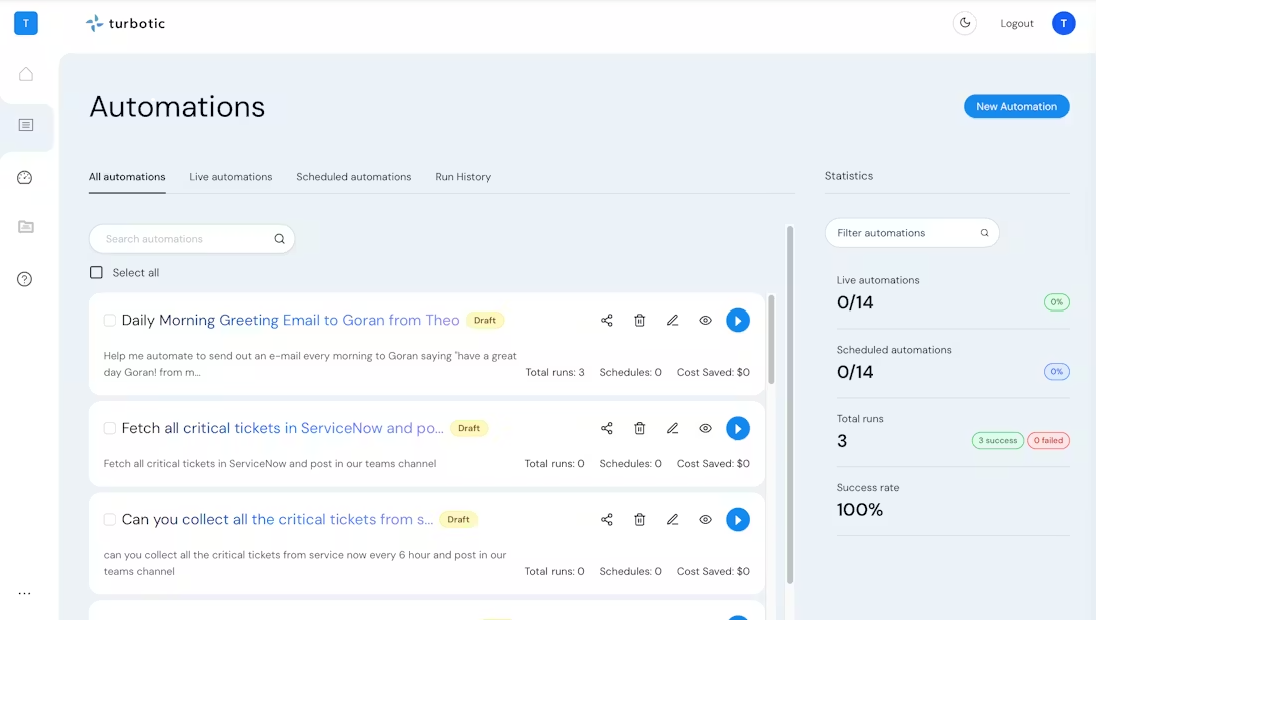
Task: Run the Daily Morning Greeting Email automation
Action: (738, 321)
